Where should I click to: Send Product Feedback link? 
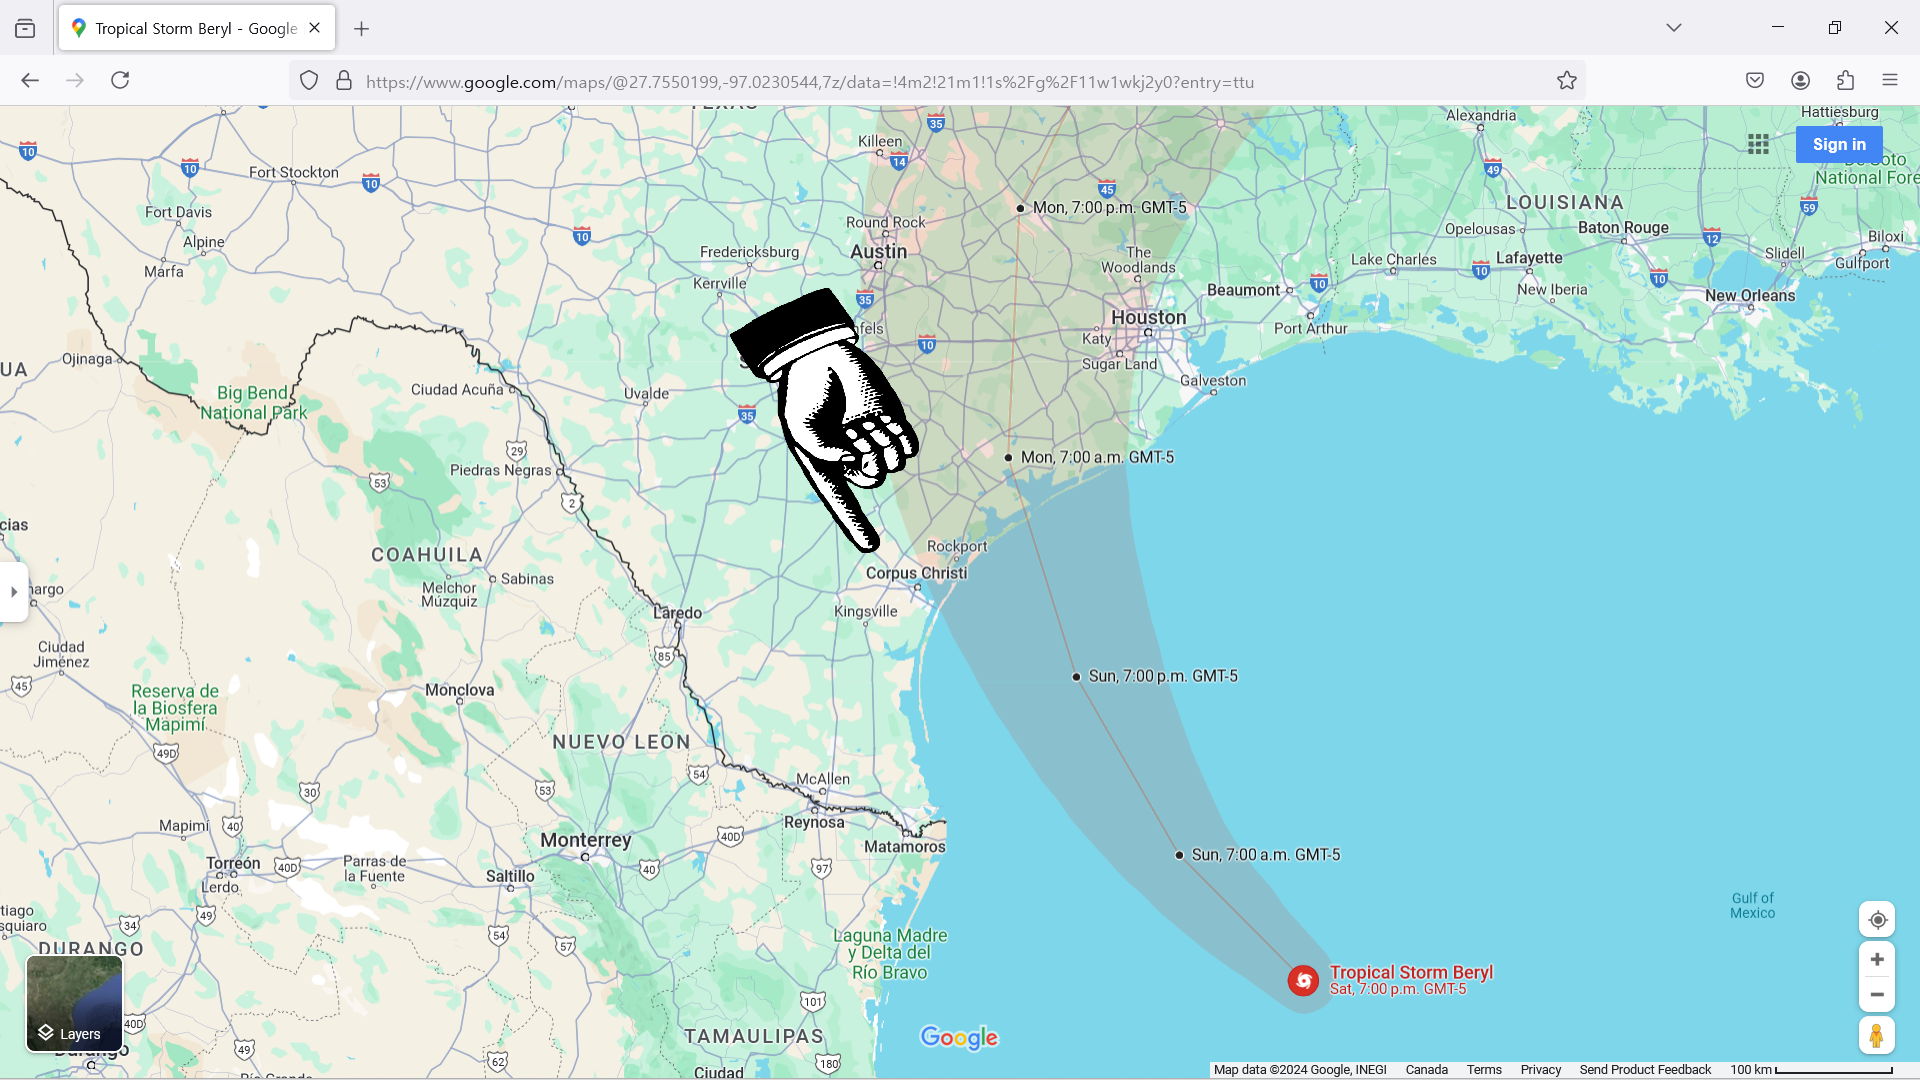tap(1645, 1070)
